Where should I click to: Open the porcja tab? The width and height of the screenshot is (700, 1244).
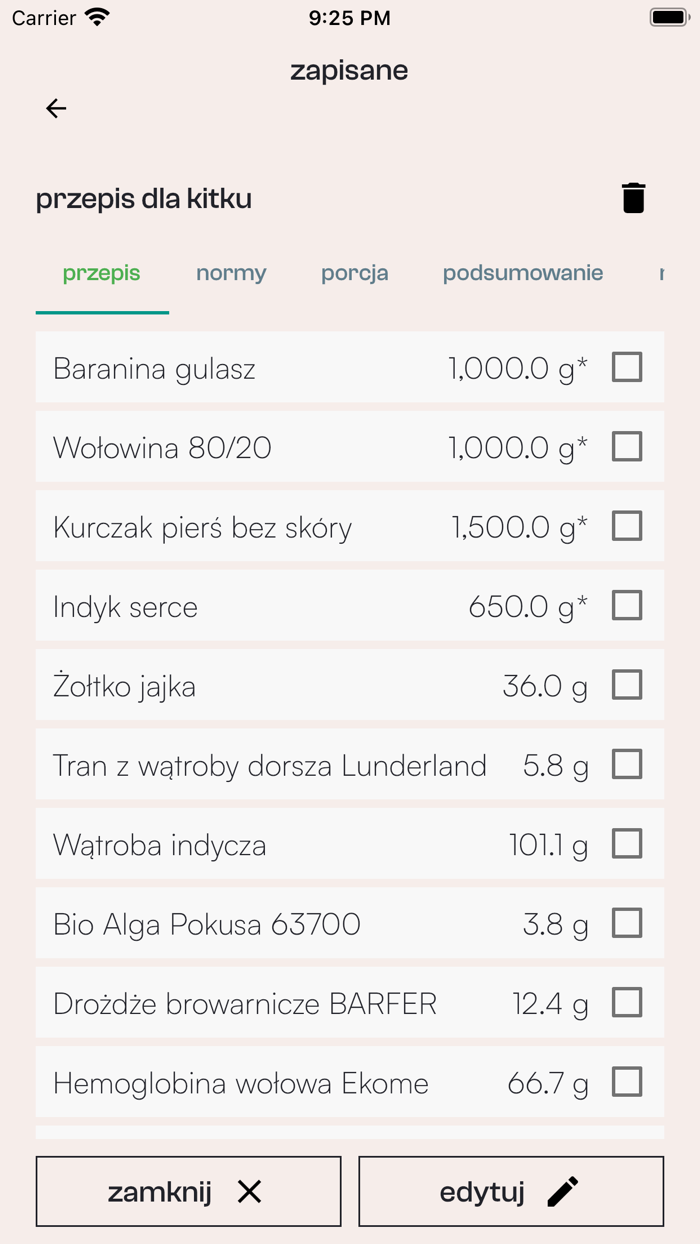point(354,272)
